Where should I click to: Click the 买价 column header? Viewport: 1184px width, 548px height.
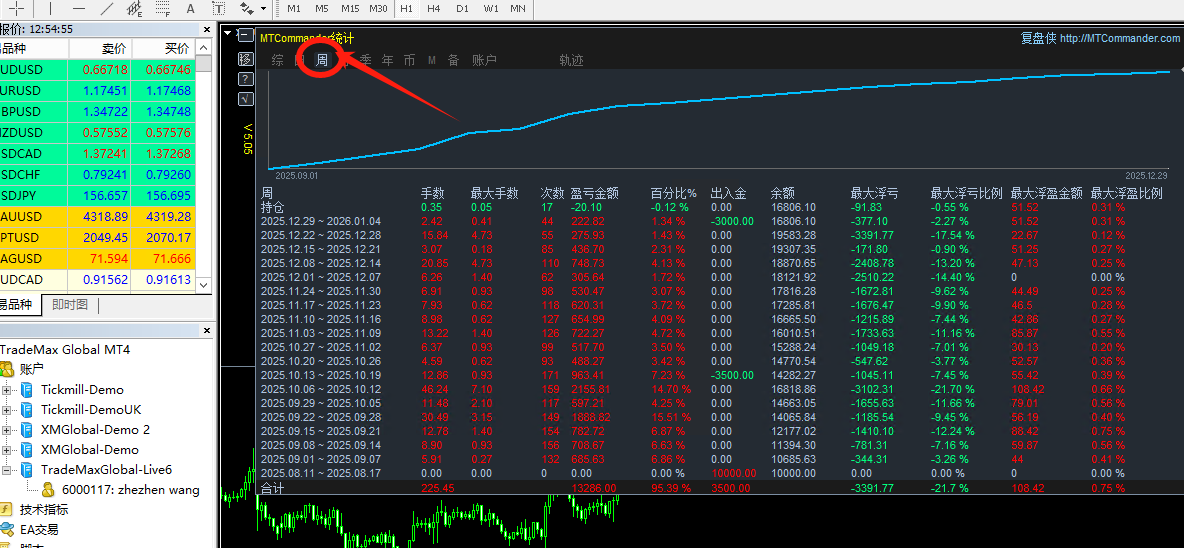[177, 48]
